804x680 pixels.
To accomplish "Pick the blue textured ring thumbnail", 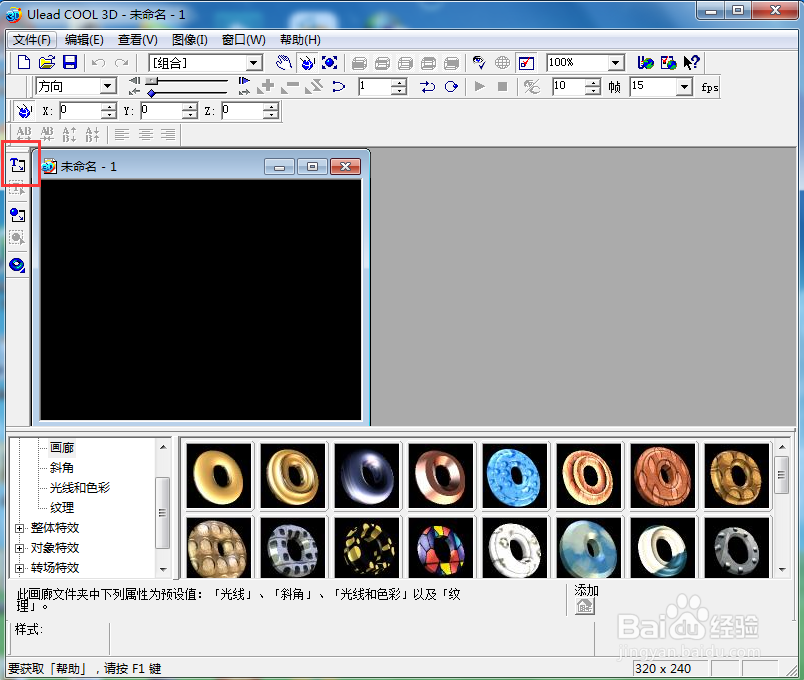I will coord(514,476).
